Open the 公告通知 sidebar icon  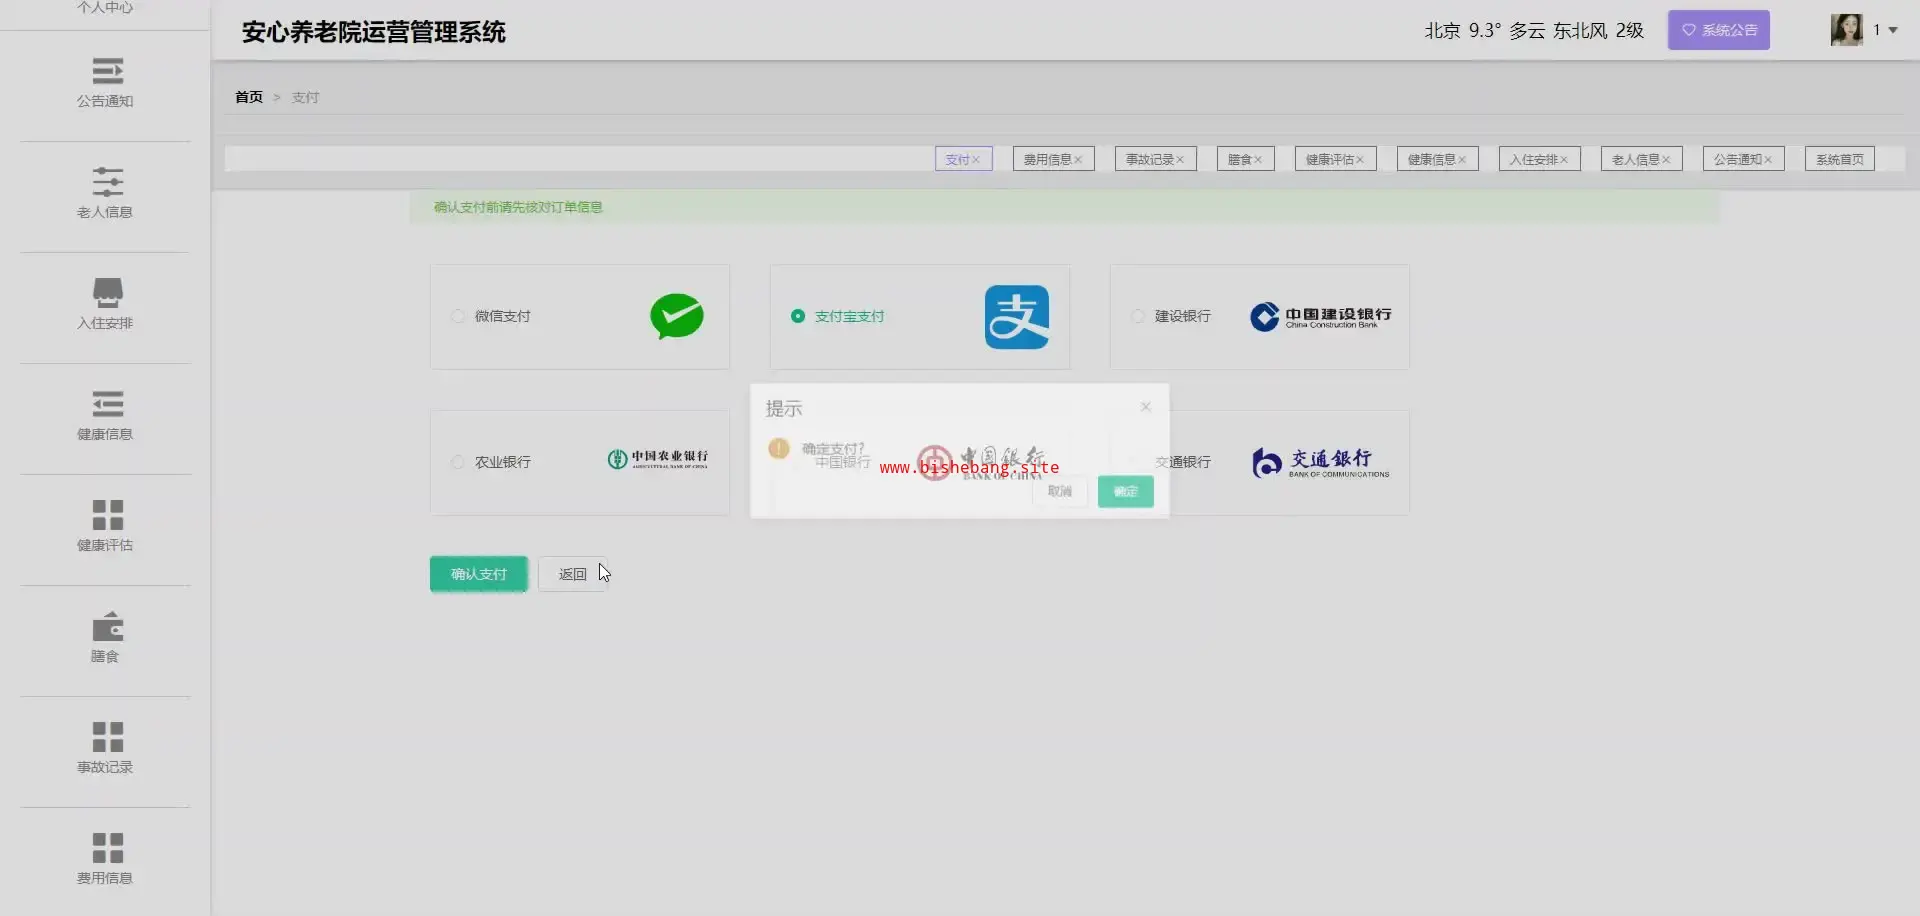click(x=107, y=71)
